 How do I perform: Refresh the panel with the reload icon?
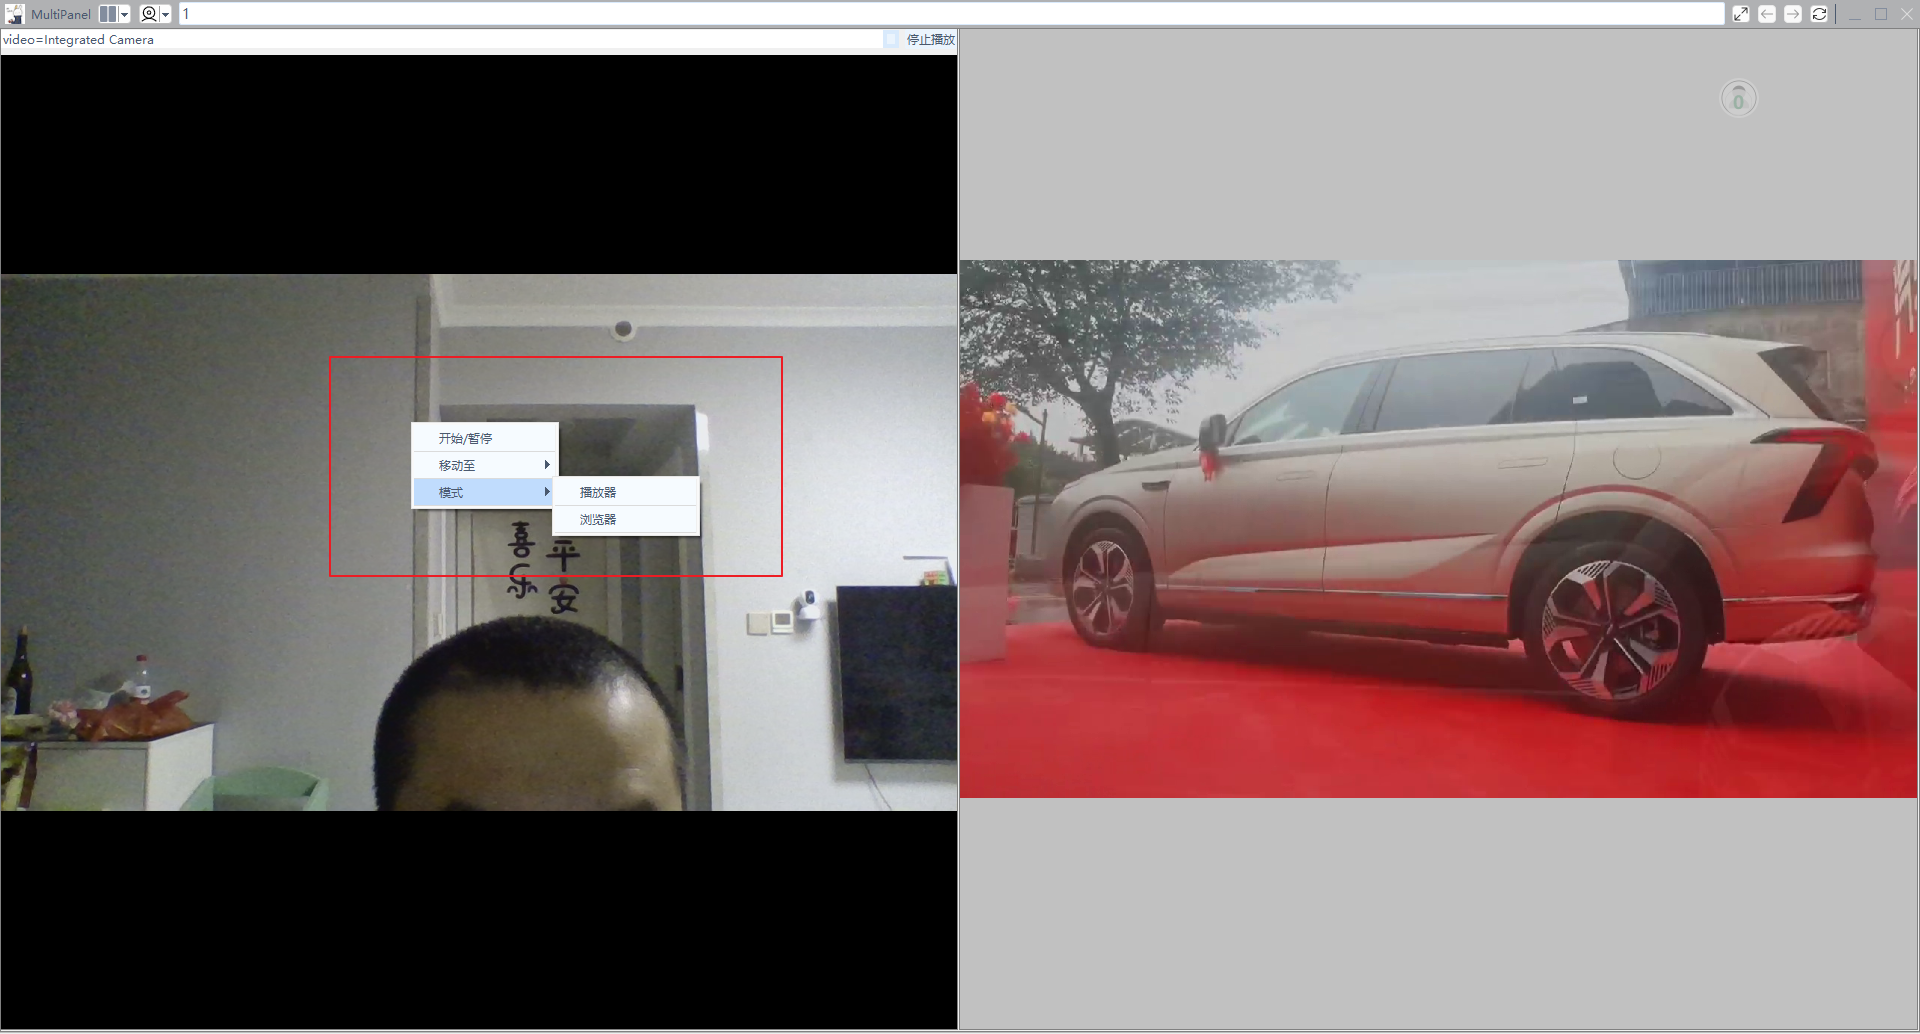(1819, 14)
